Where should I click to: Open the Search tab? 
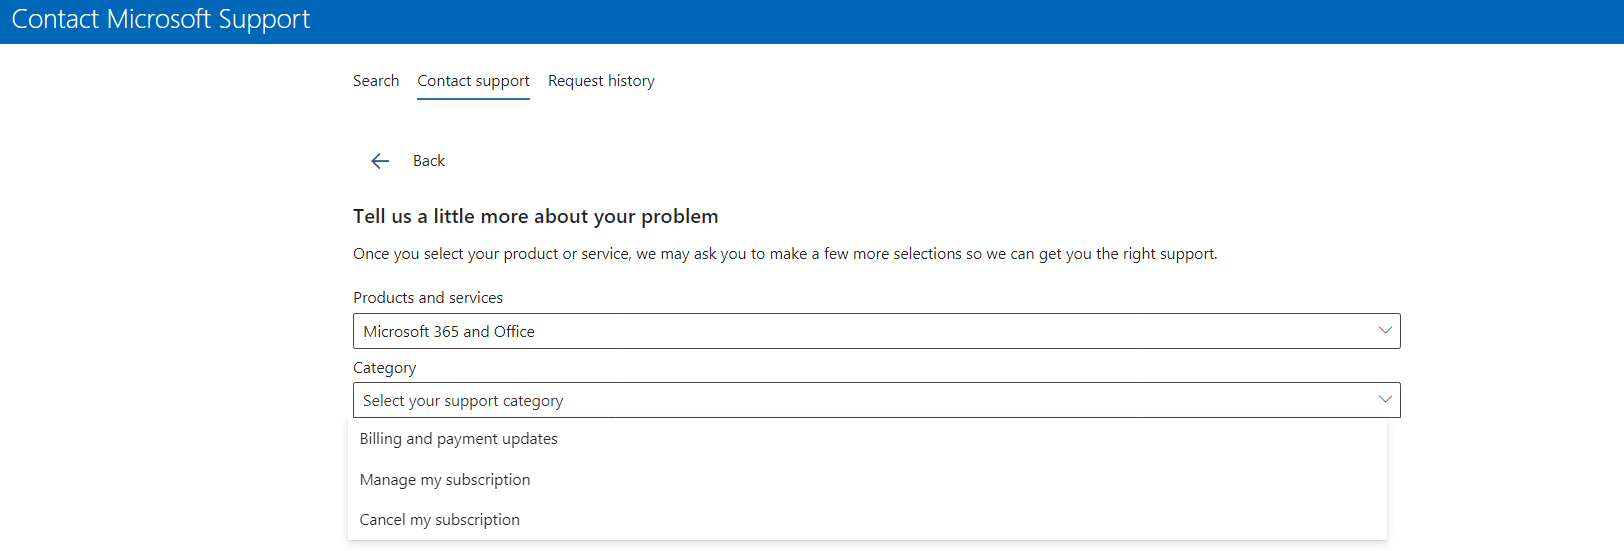(376, 81)
